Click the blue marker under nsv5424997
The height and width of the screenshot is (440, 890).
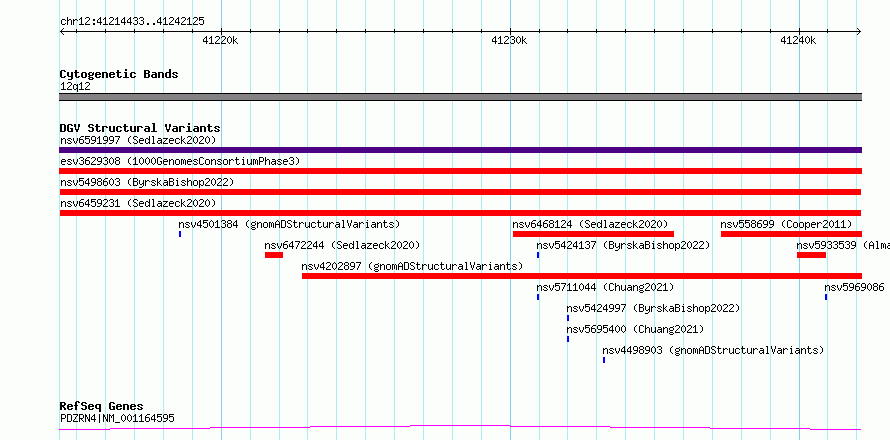pyautogui.click(x=568, y=318)
